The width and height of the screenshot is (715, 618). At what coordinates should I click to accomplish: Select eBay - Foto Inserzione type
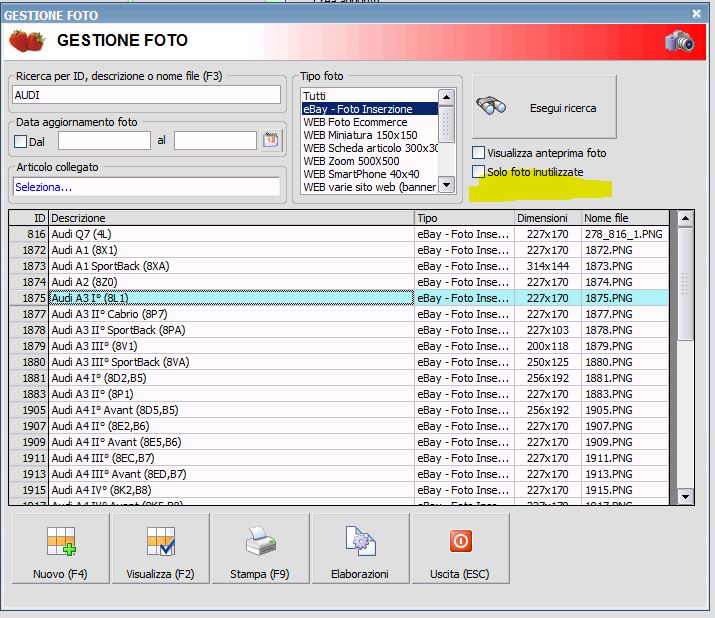coord(369,109)
